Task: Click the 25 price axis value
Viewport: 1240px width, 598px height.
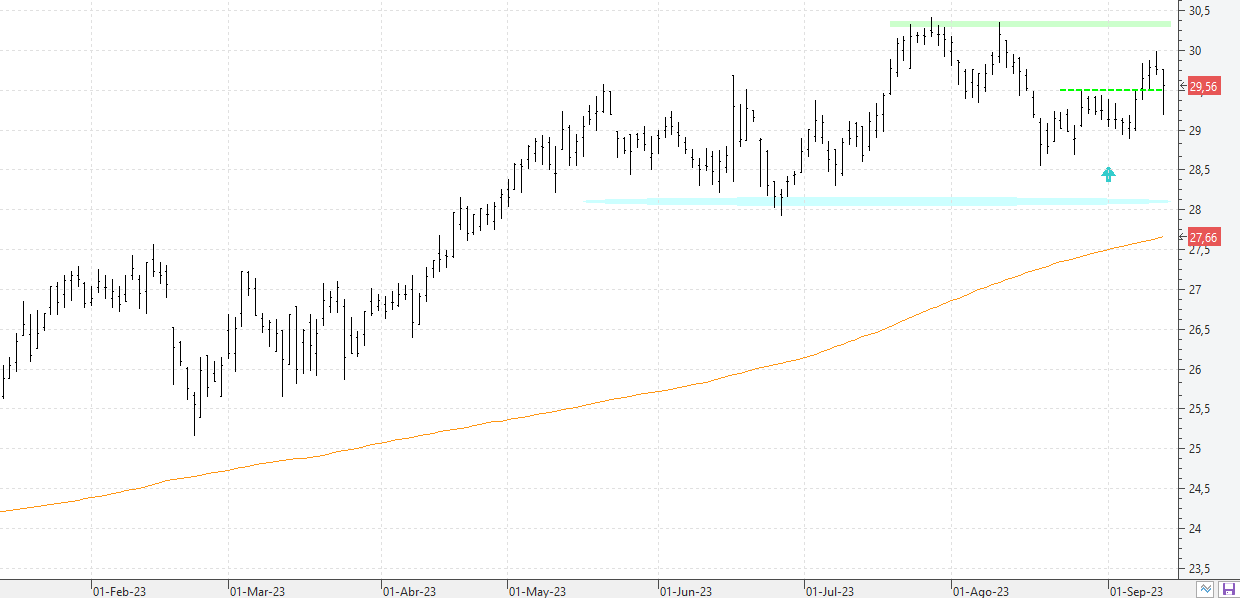Action: coord(1195,449)
